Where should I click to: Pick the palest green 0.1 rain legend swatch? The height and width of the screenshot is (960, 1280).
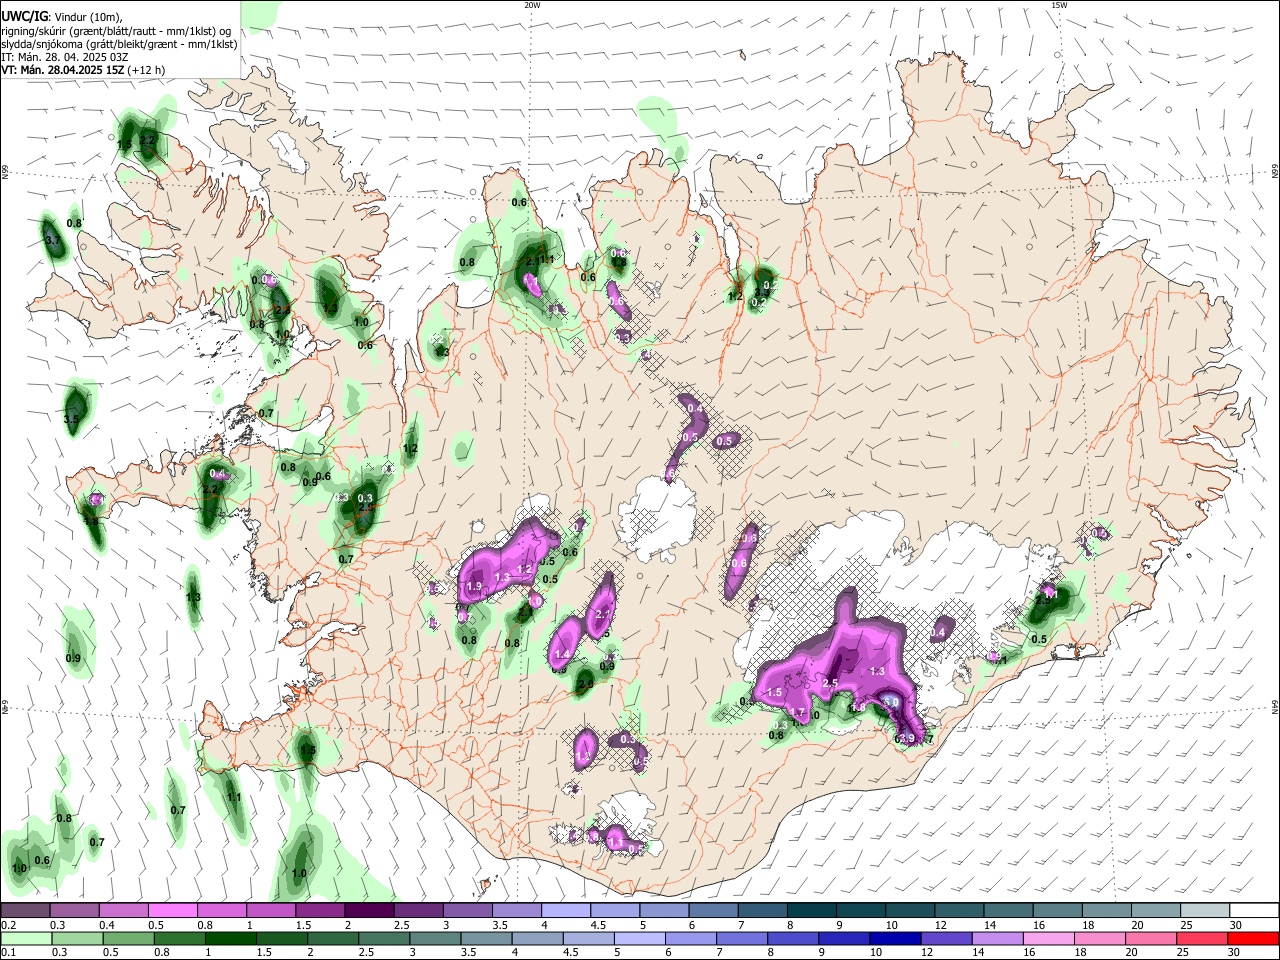coord(26,938)
